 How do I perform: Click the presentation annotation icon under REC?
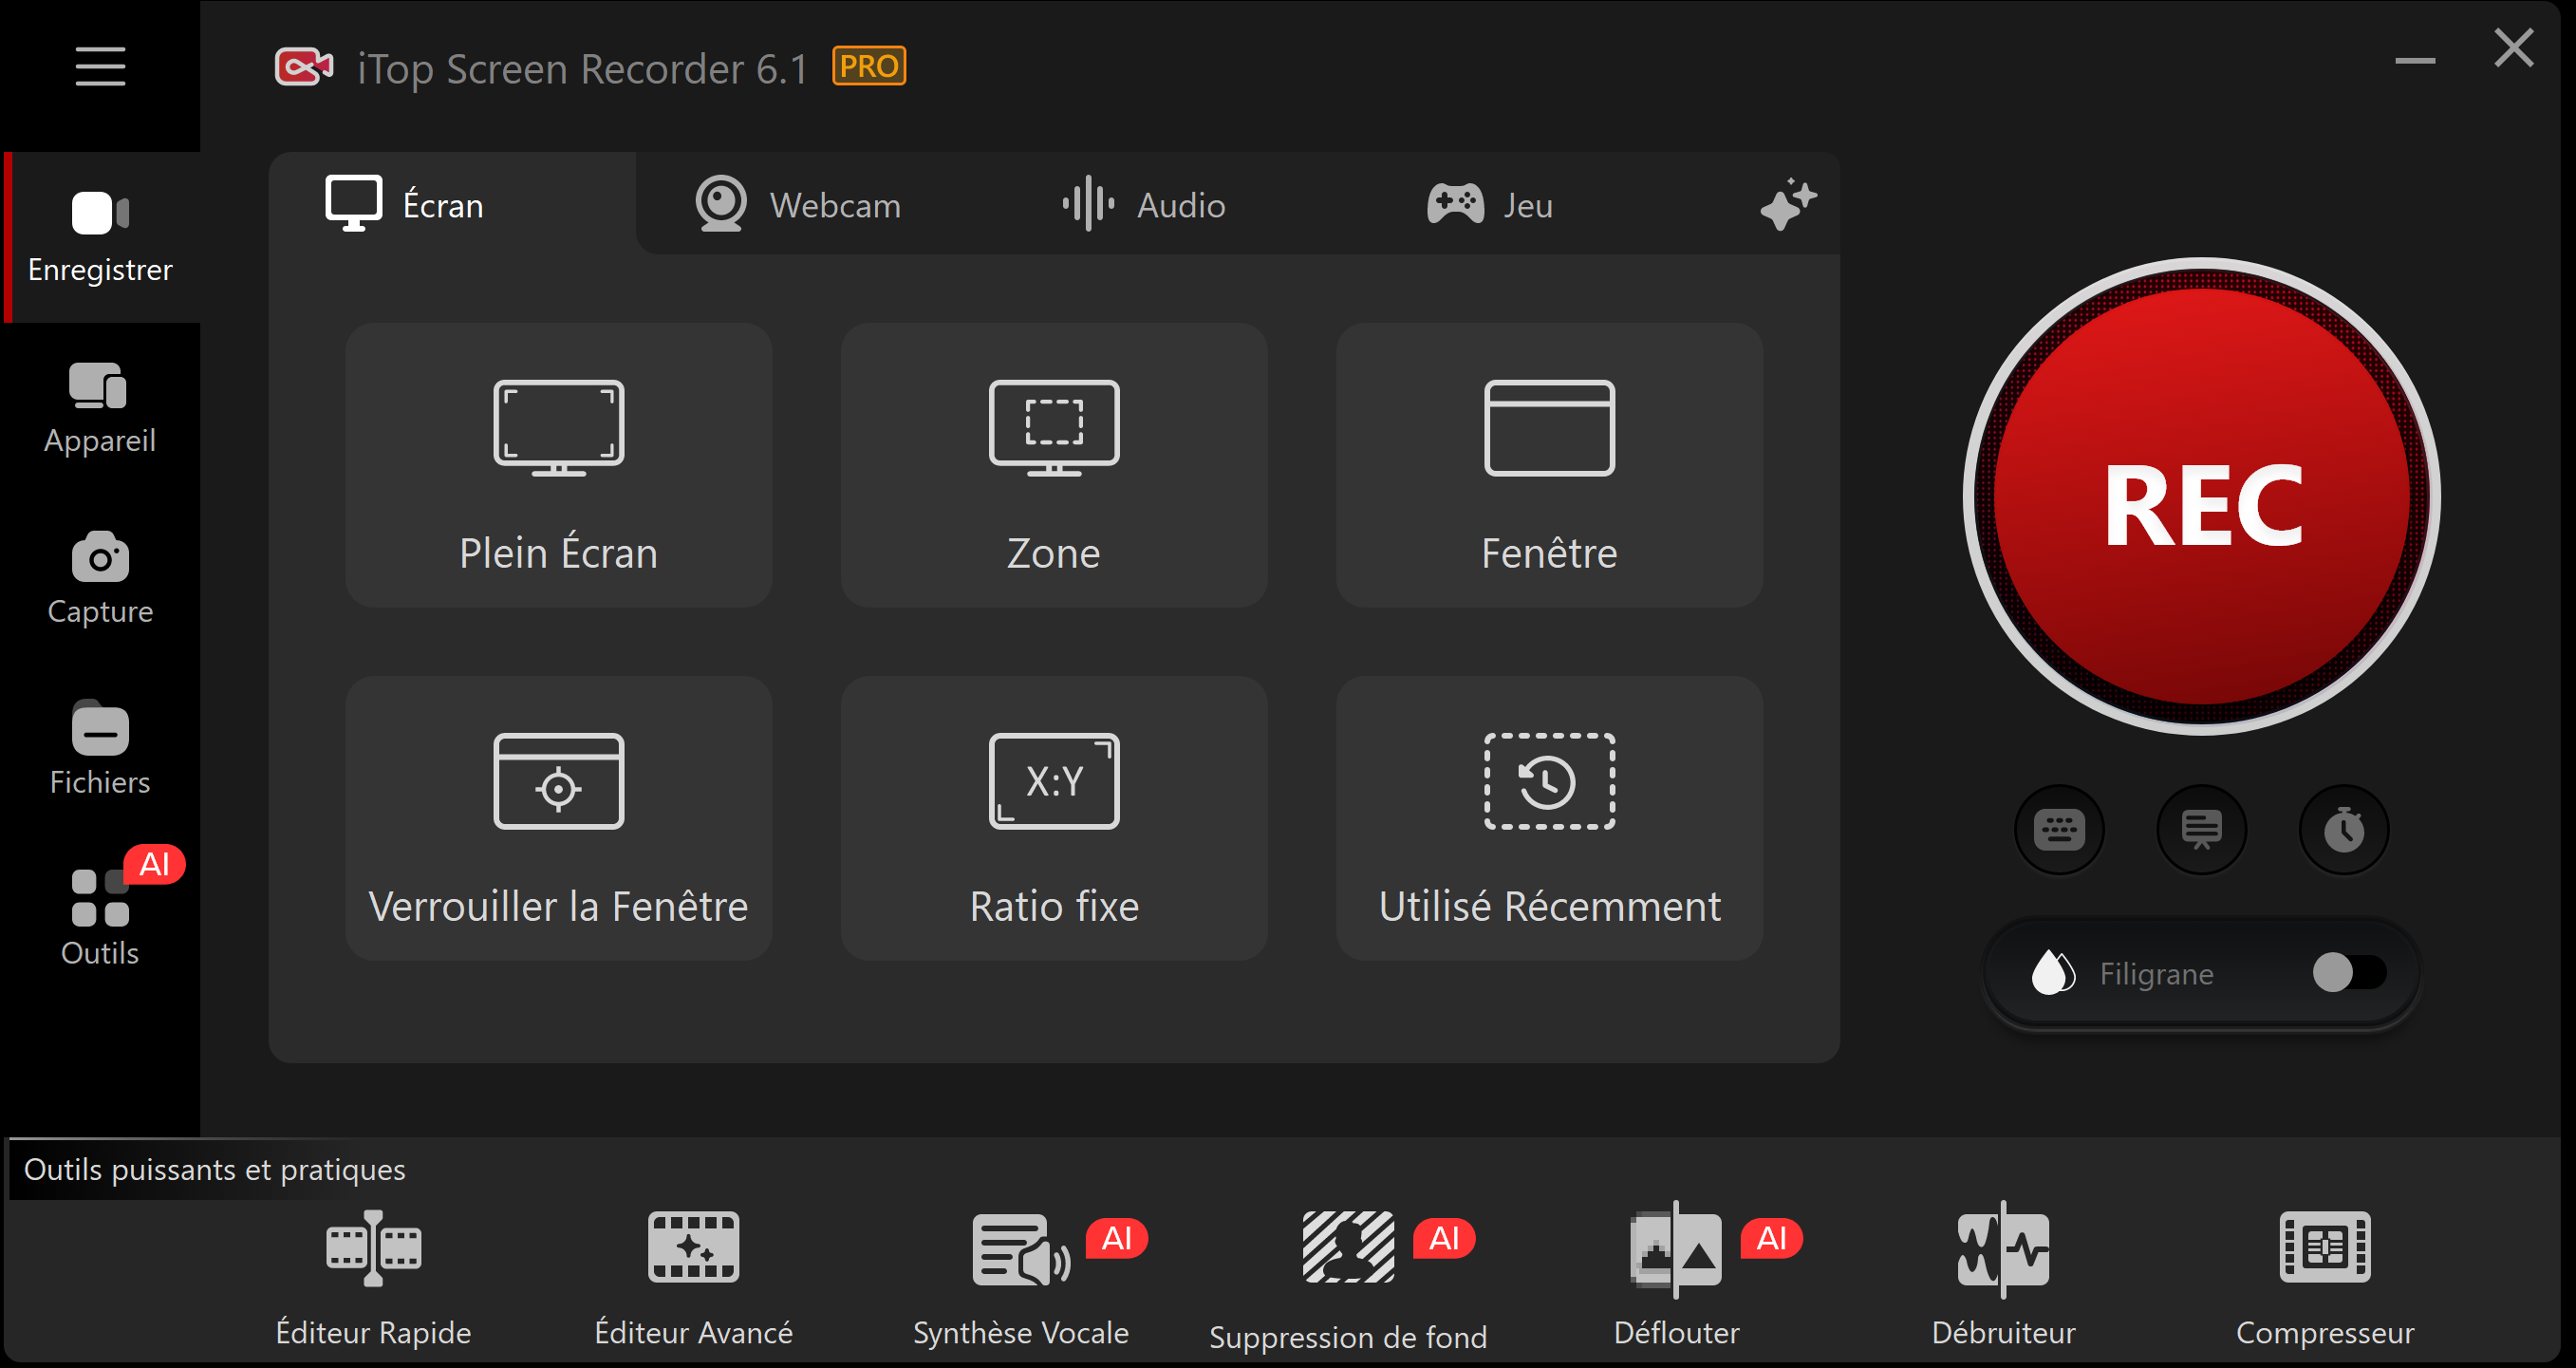(2201, 830)
